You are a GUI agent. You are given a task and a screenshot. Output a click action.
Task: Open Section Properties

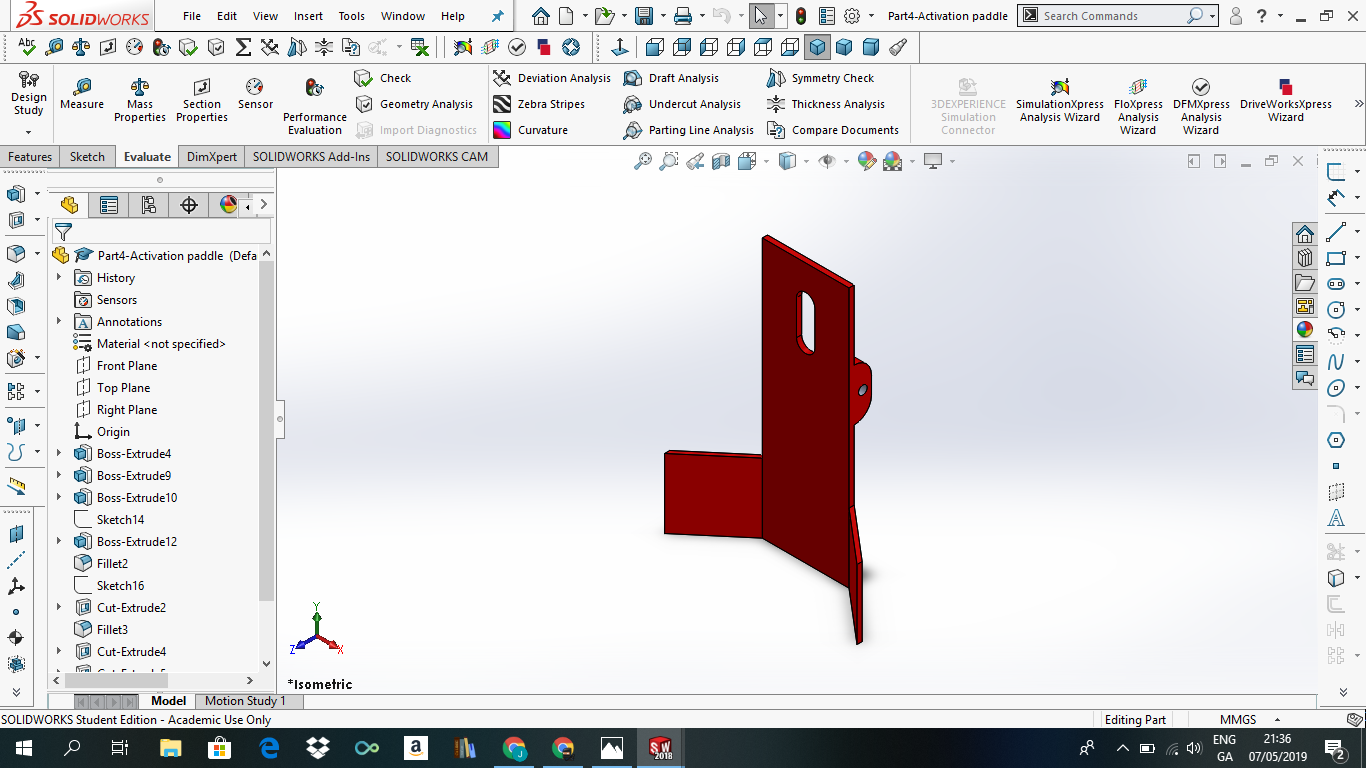tap(202, 101)
